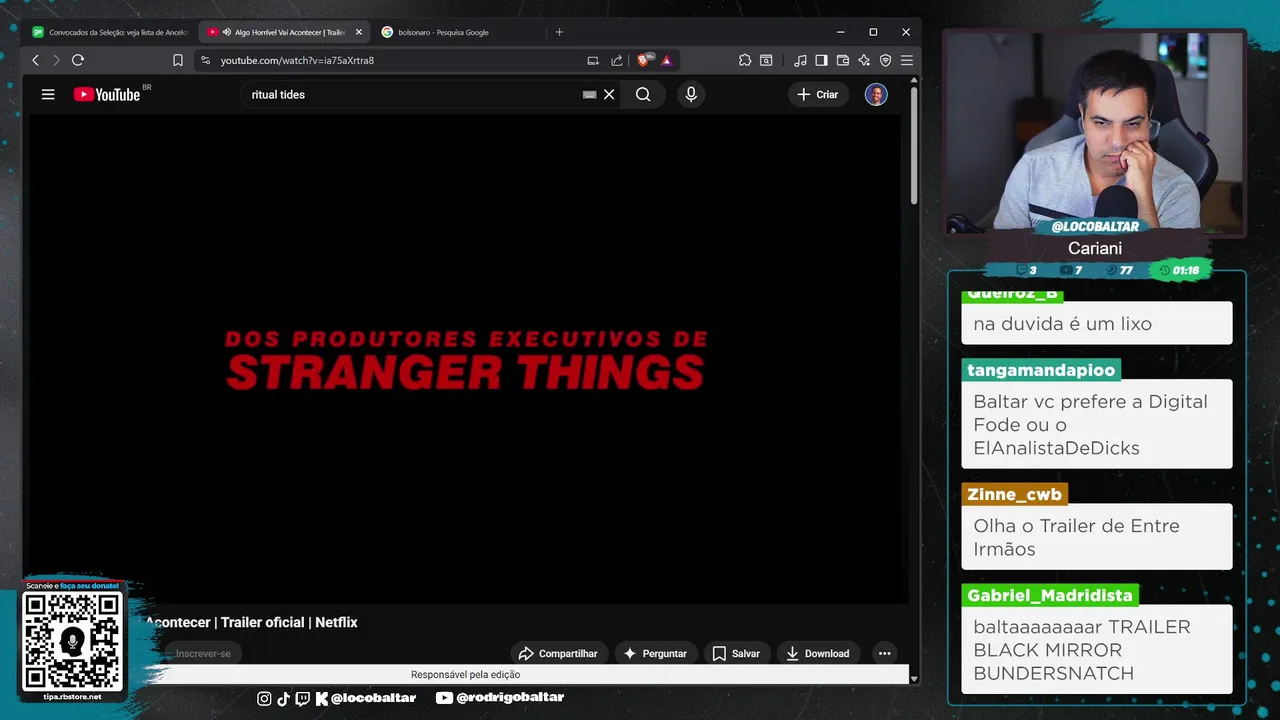
Task: Open the more actions three-dot menu
Action: click(x=884, y=653)
